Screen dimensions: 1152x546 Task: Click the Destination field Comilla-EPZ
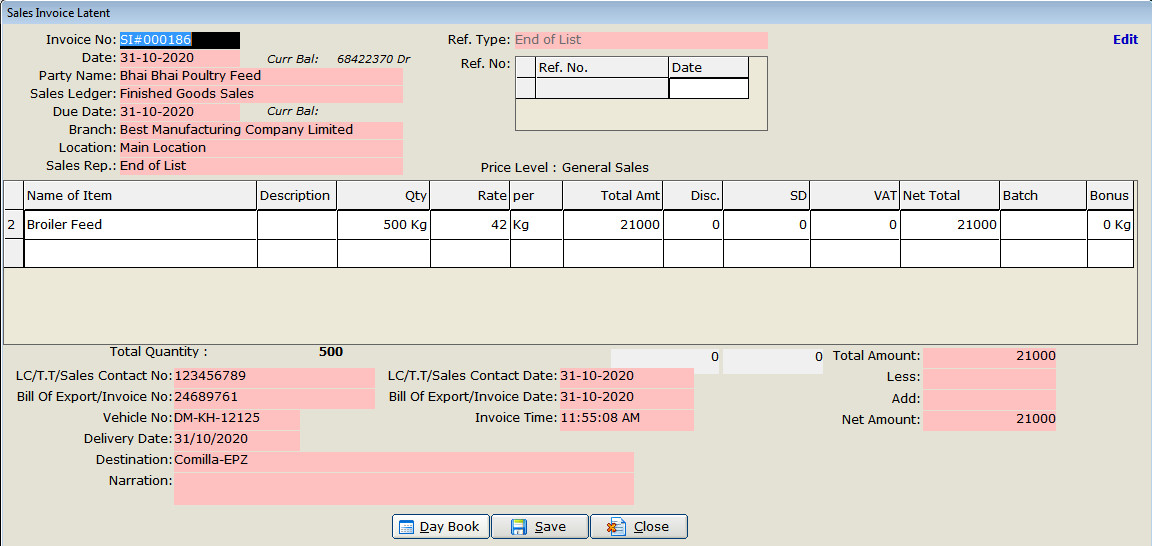click(403, 460)
